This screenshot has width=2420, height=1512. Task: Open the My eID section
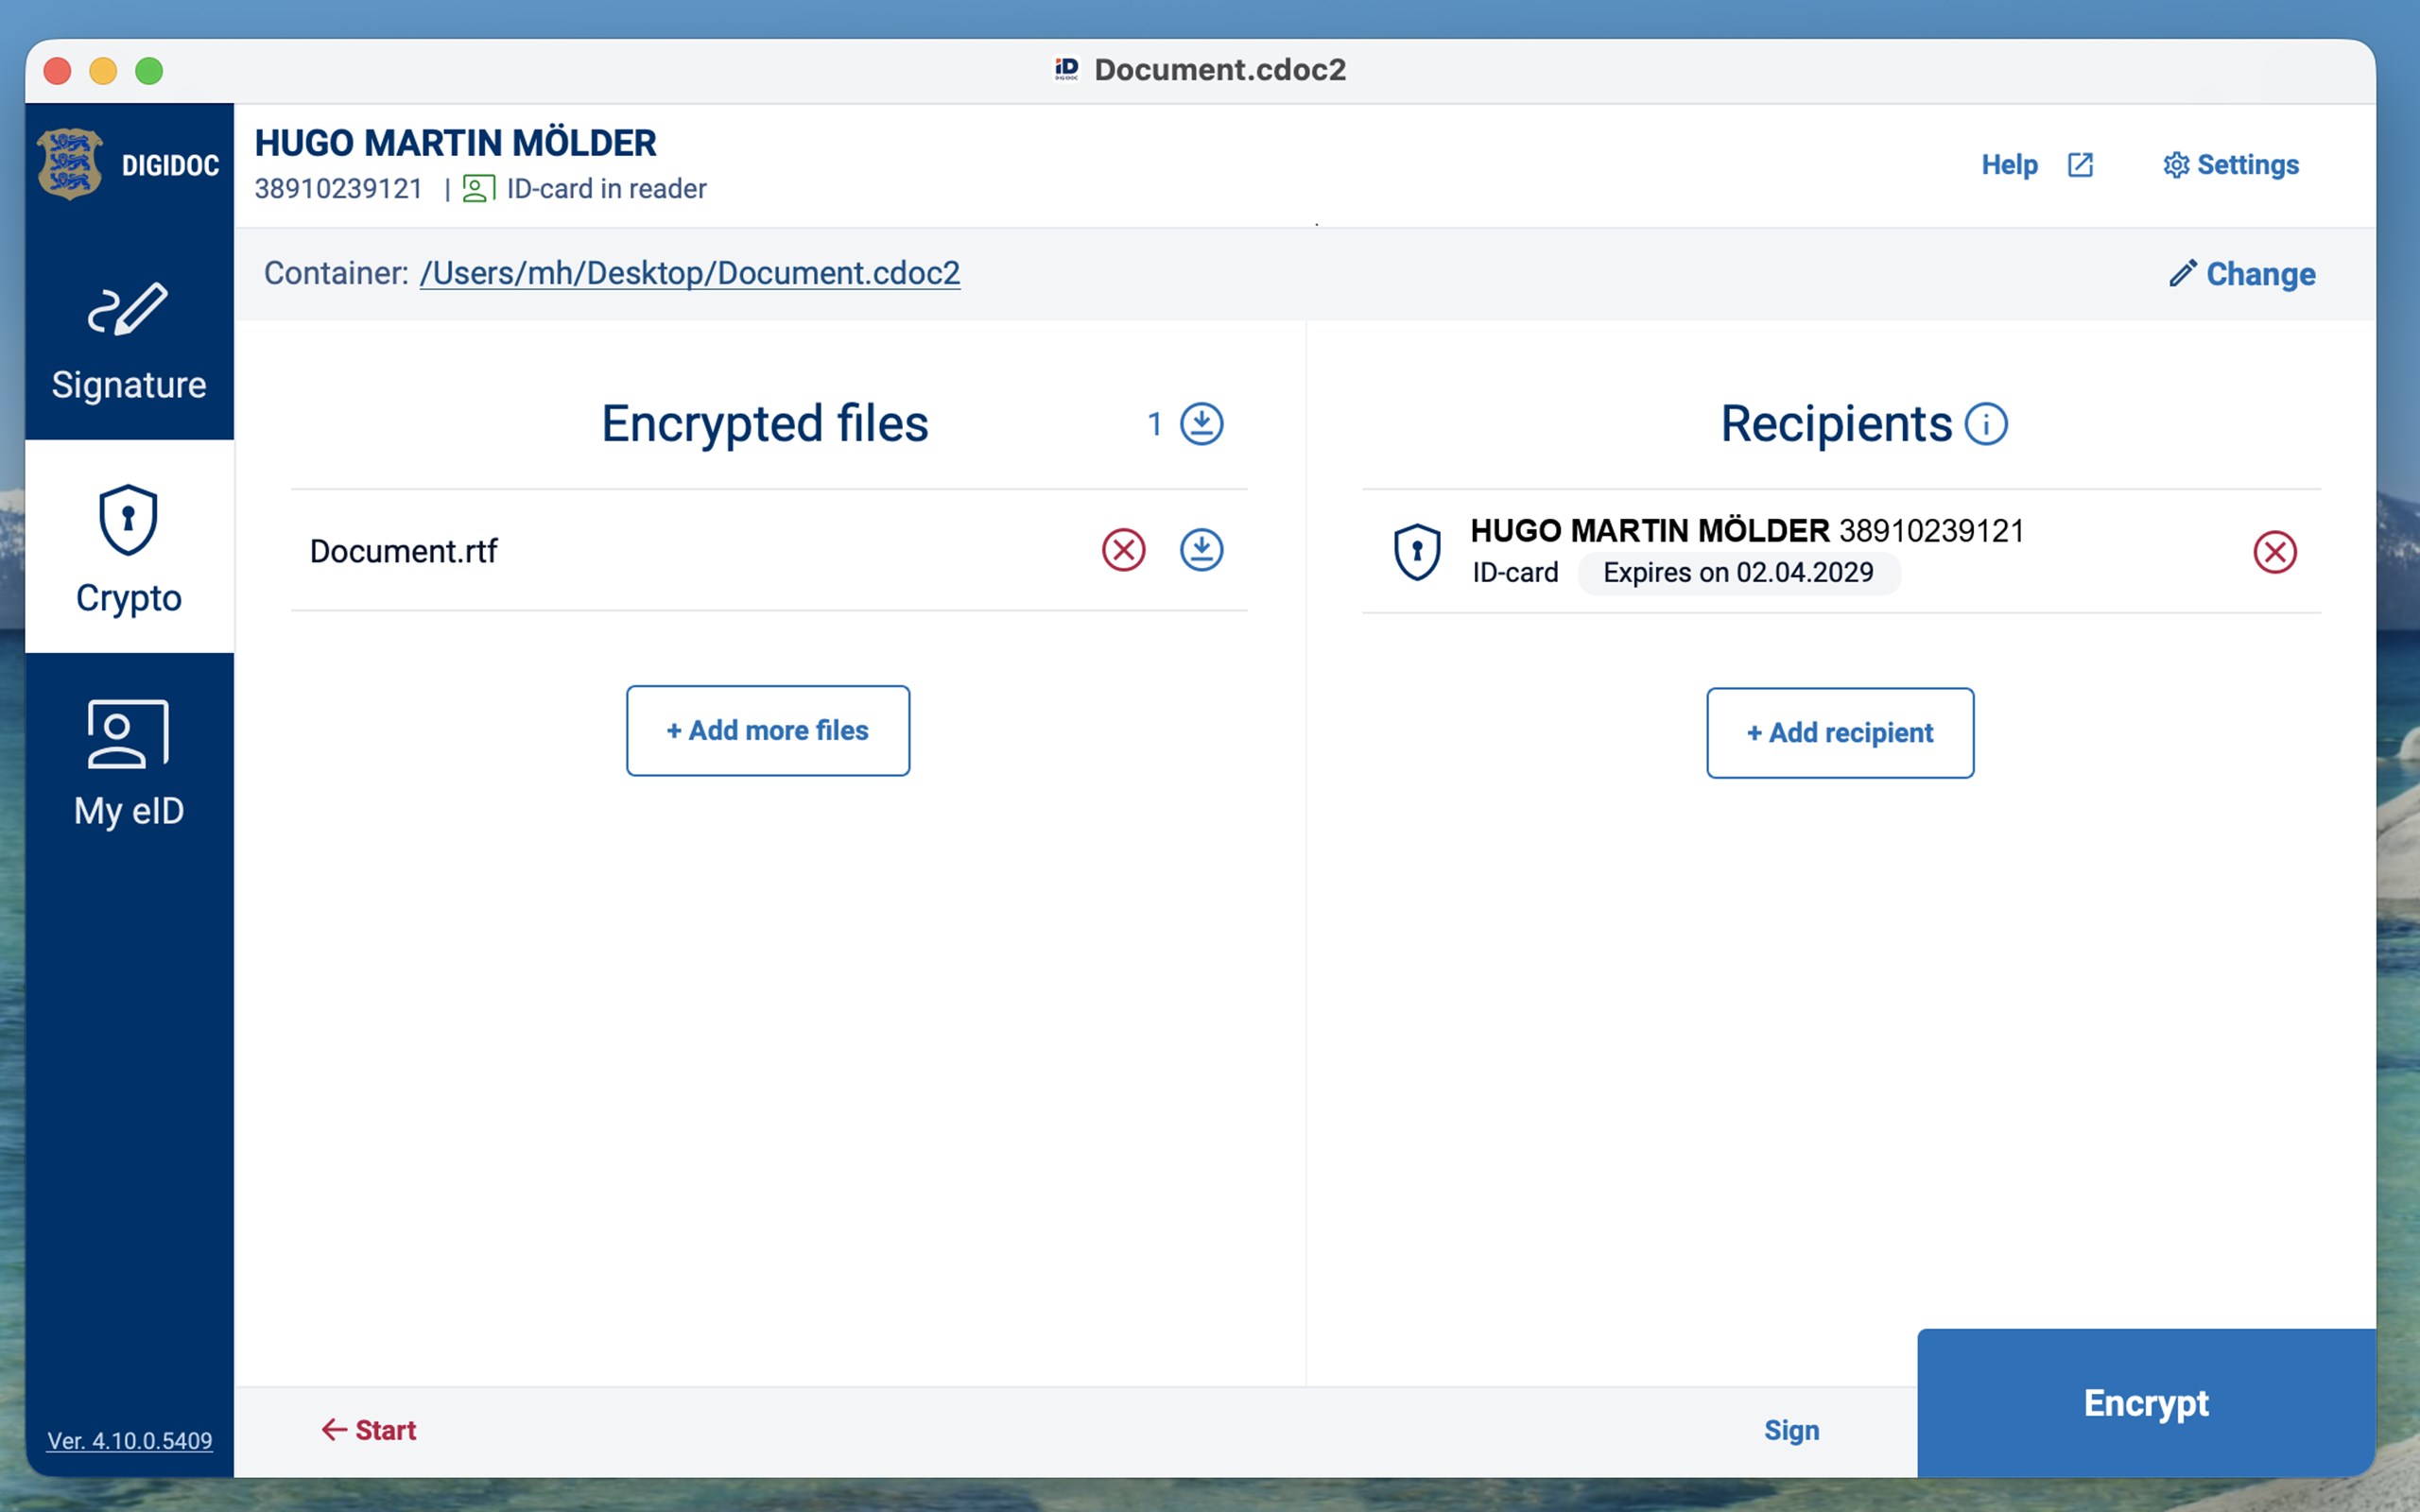[129, 762]
